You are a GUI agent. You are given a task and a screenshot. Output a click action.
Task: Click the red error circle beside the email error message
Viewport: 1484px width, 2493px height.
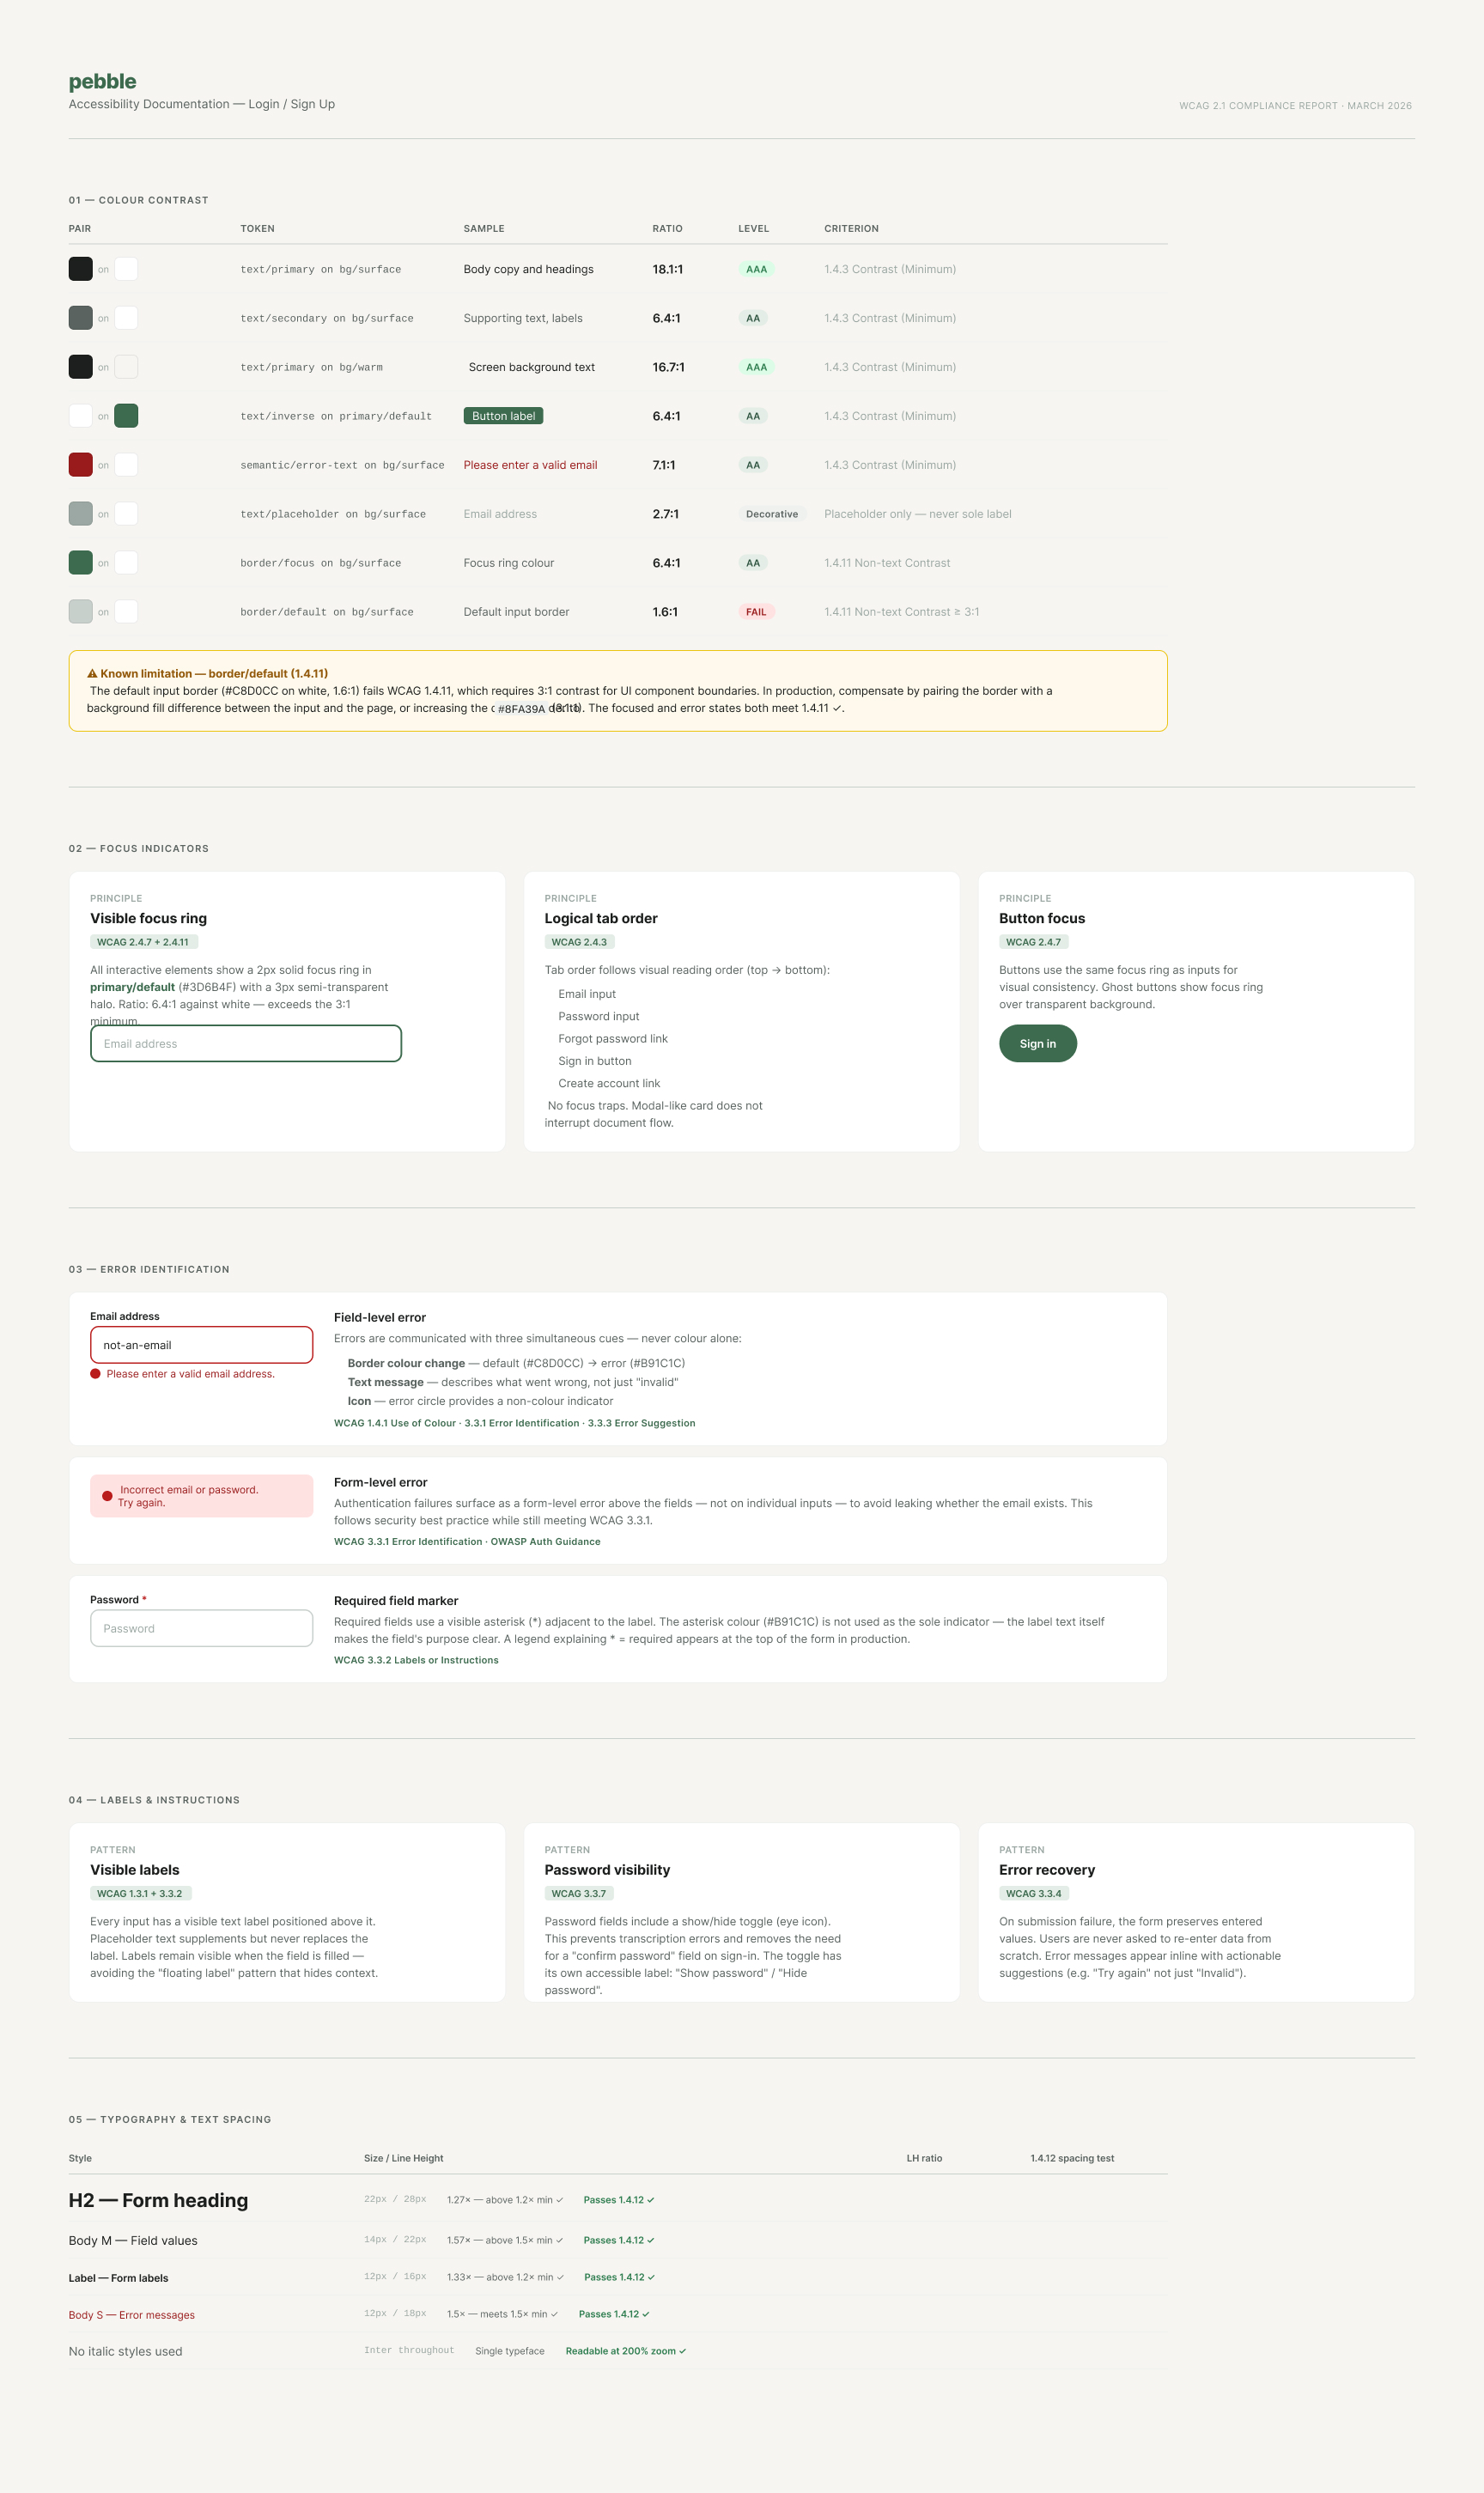(95, 1374)
